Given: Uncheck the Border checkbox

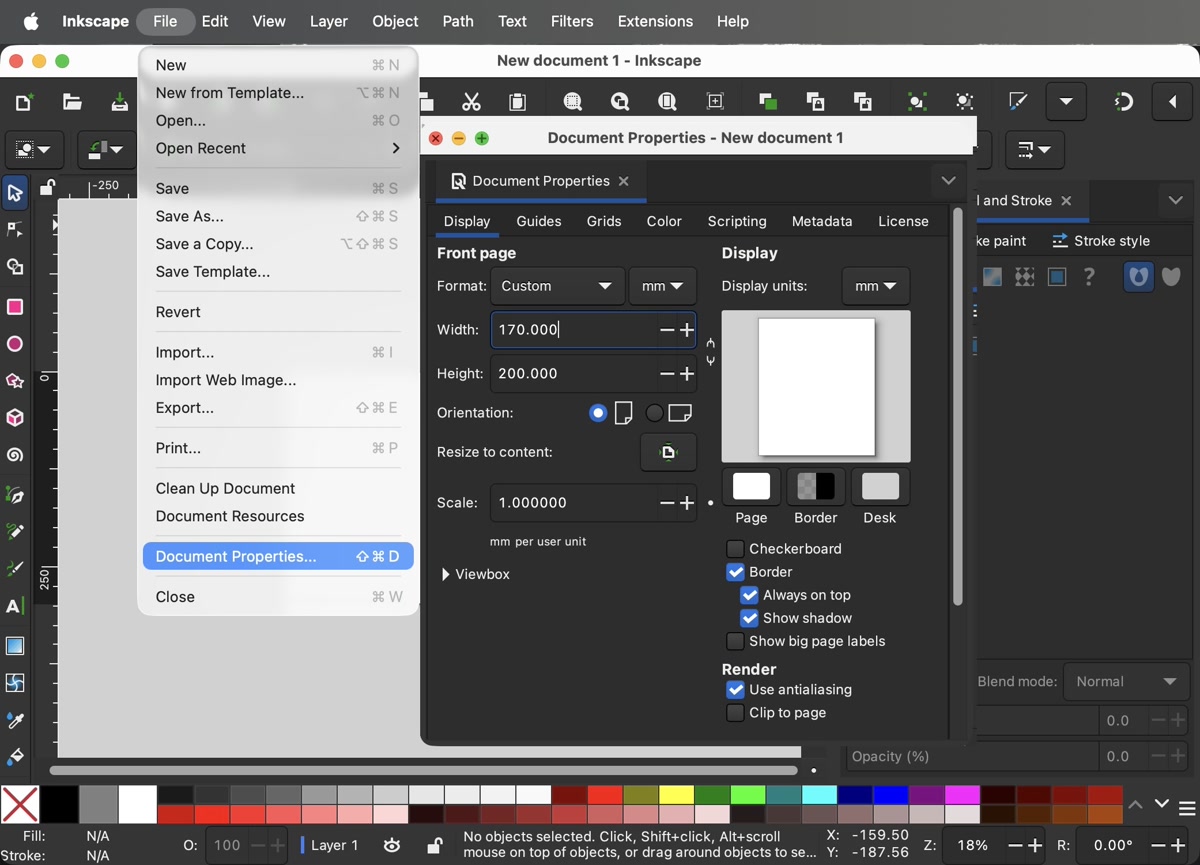Looking at the screenshot, I should click(x=735, y=572).
